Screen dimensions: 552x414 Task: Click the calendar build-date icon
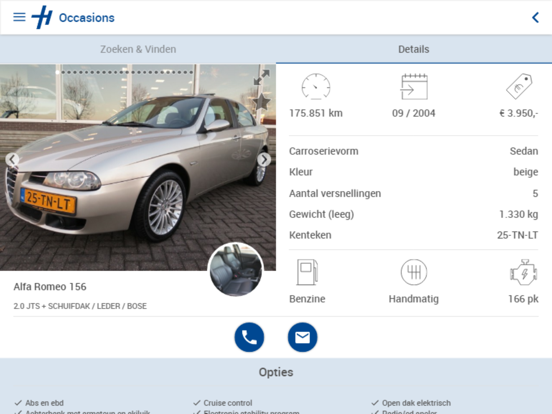pos(414,87)
